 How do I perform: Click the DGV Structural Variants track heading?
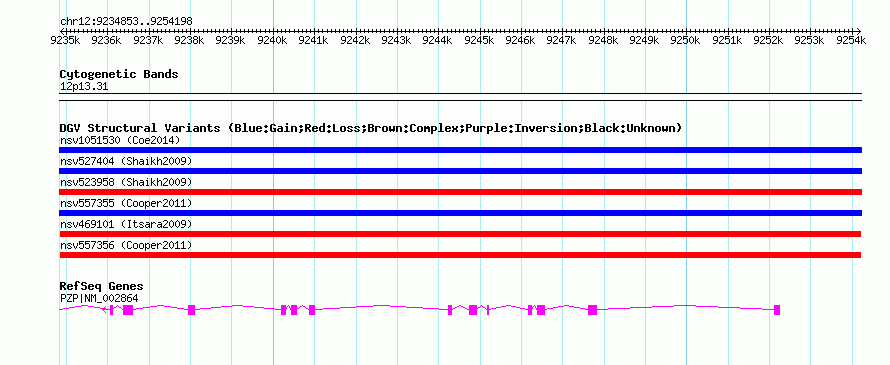point(371,128)
